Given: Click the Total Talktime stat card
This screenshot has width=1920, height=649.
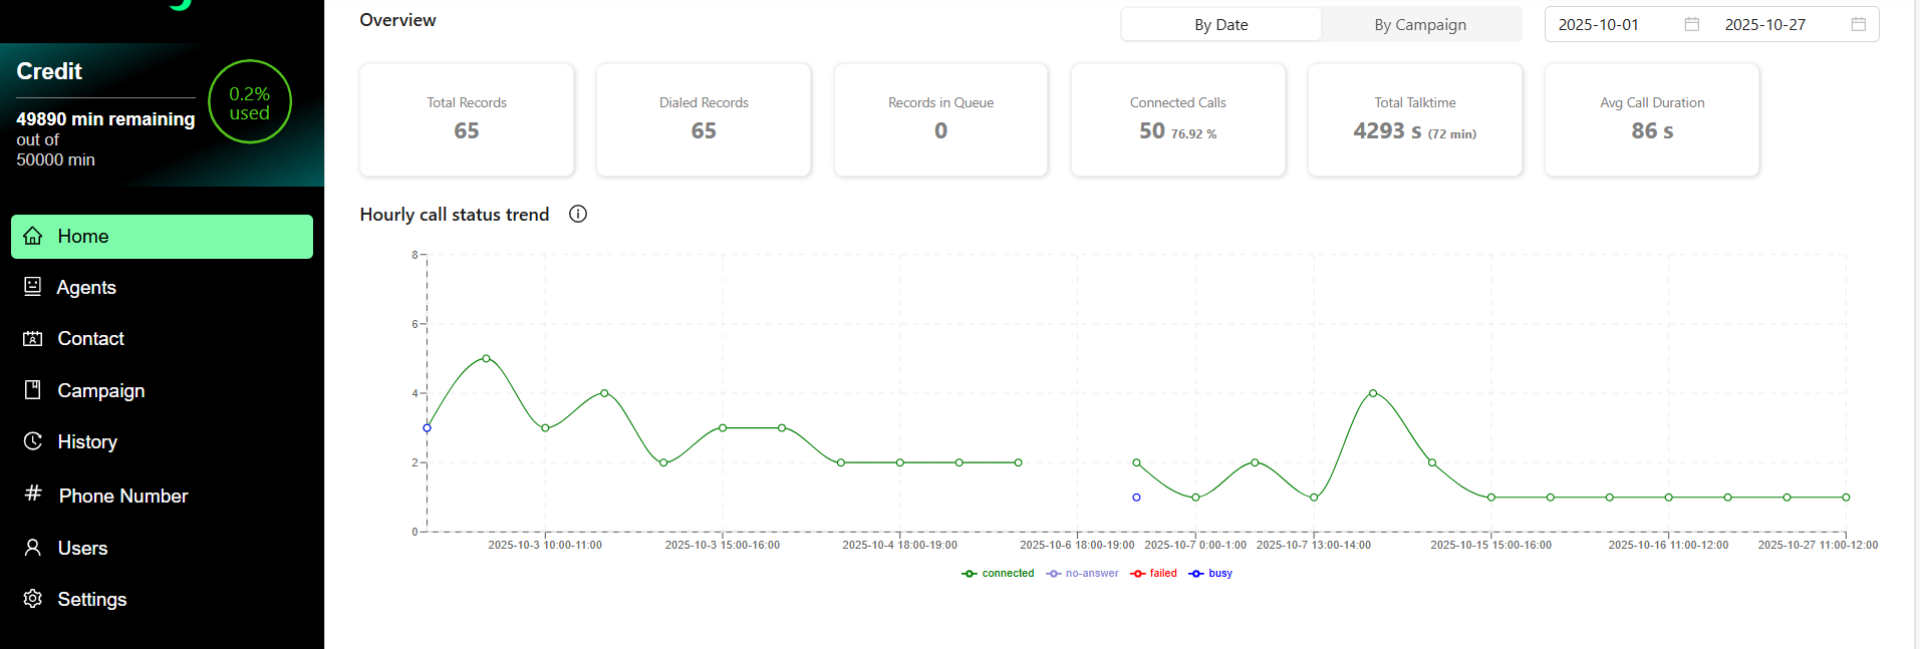Looking at the screenshot, I should pyautogui.click(x=1415, y=120).
